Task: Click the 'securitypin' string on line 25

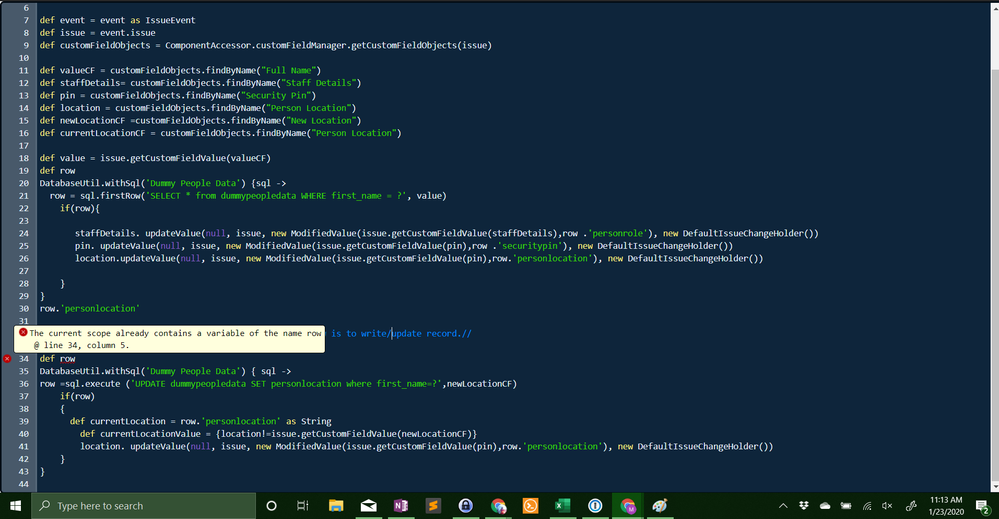Action: click(x=532, y=246)
